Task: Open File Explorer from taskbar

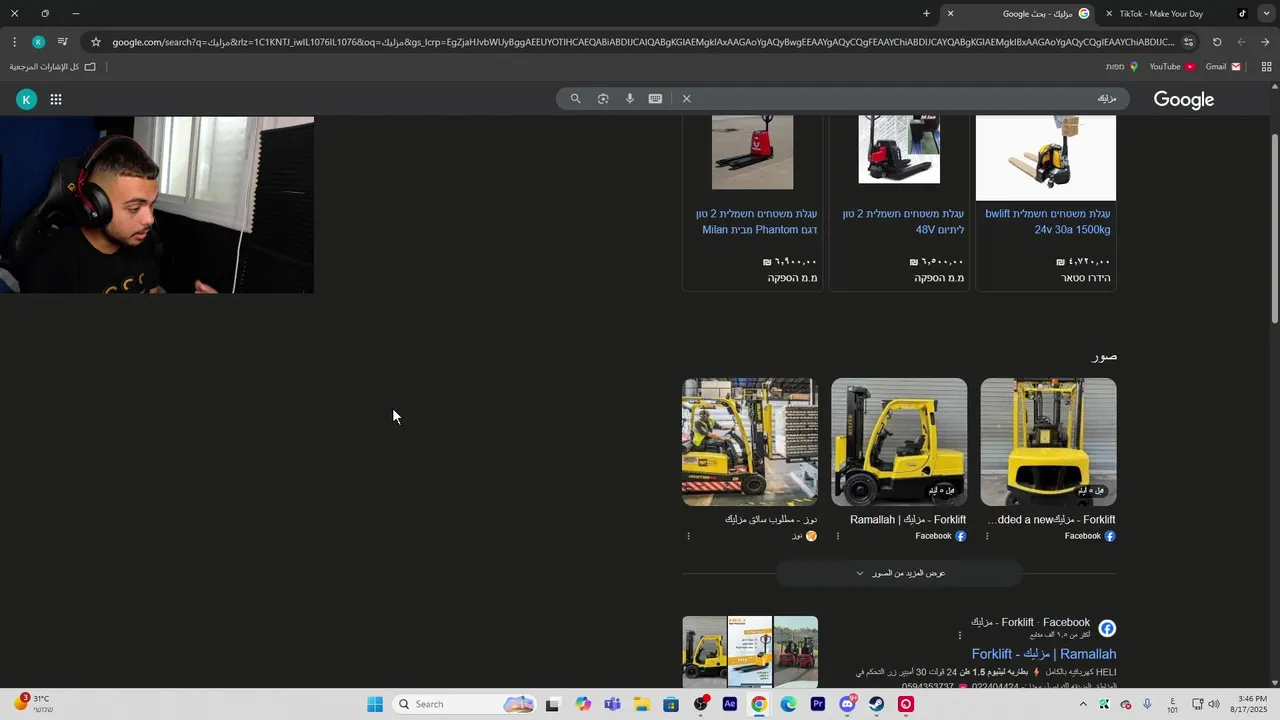Action: tap(642, 704)
